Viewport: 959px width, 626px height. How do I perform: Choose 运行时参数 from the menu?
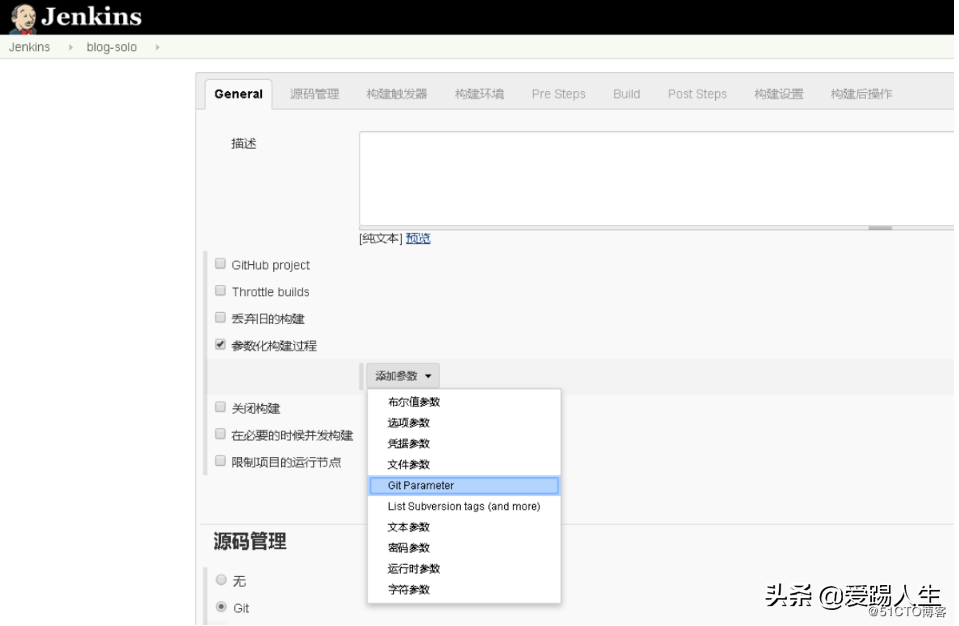point(464,569)
